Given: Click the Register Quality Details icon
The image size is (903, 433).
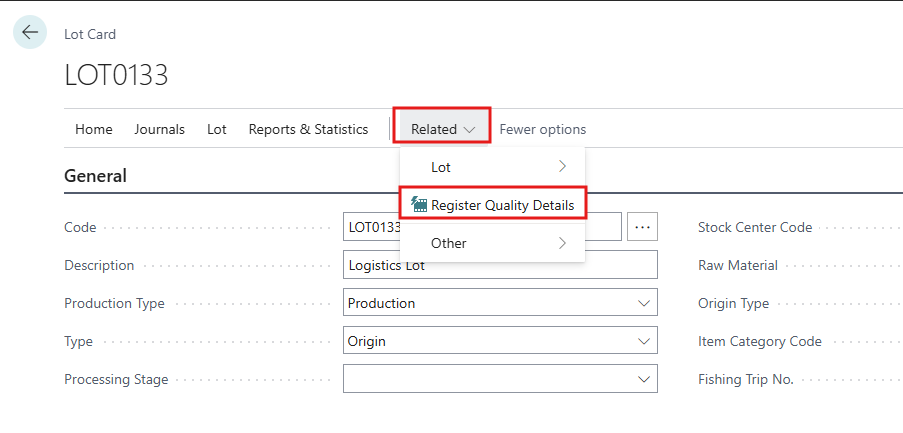Looking at the screenshot, I should coord(419,204).
